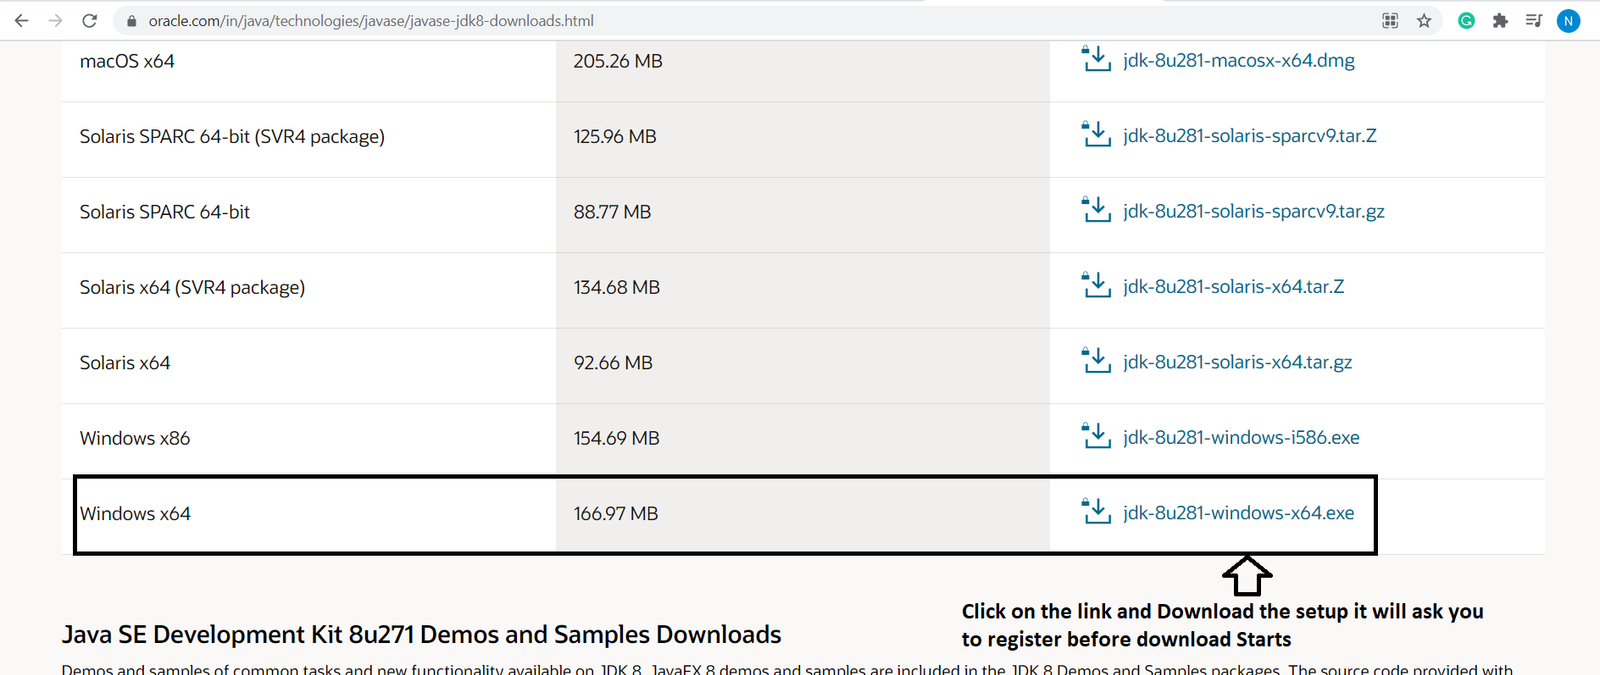The image size is (1600, 675).
Task: View site info via padlock icon
Action: click(131, 21)
